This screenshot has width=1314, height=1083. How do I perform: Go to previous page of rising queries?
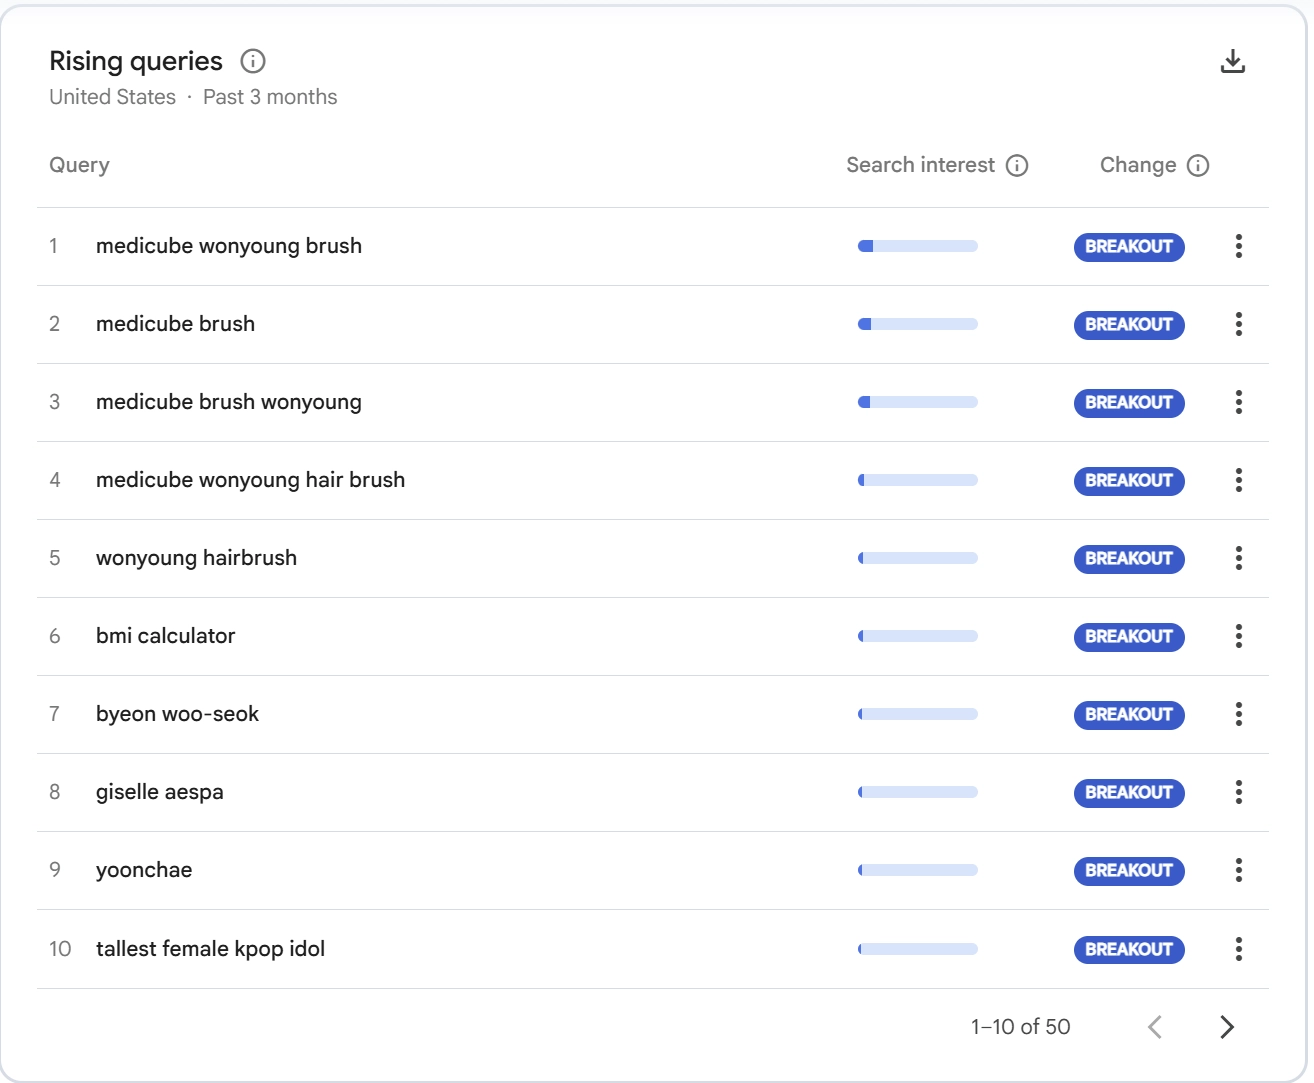1155,1027
